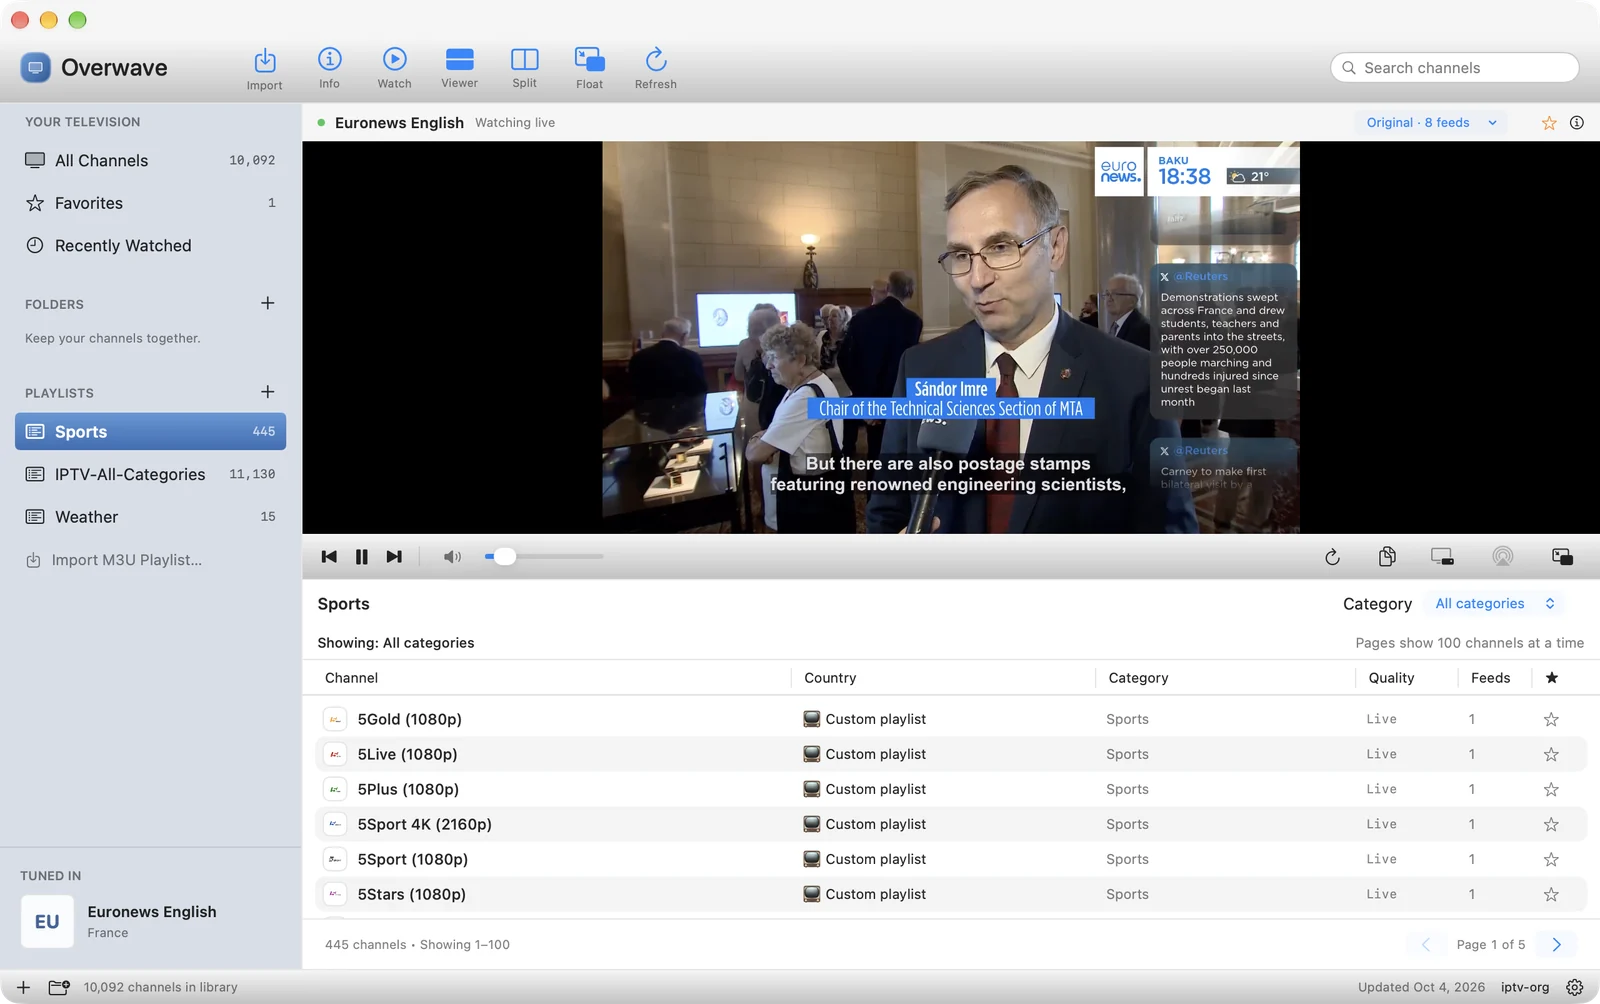Add new folder icon in status bar
Image resolution: width=1600 pixels, height=1004 pixels.
click(x=59, y=987)
